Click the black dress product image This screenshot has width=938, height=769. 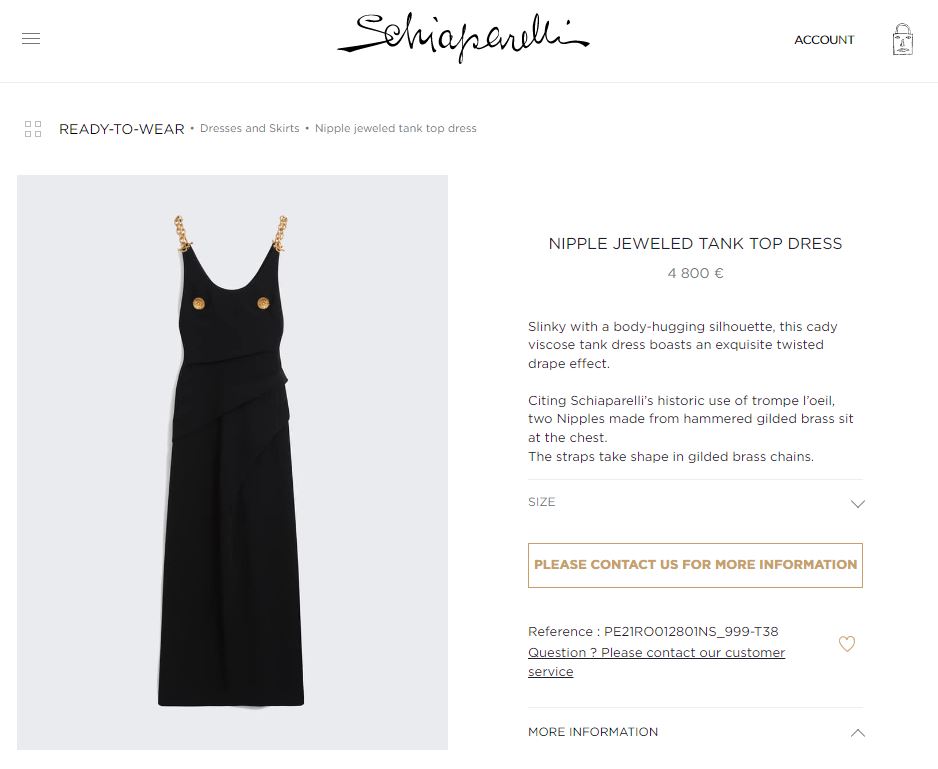232,462
